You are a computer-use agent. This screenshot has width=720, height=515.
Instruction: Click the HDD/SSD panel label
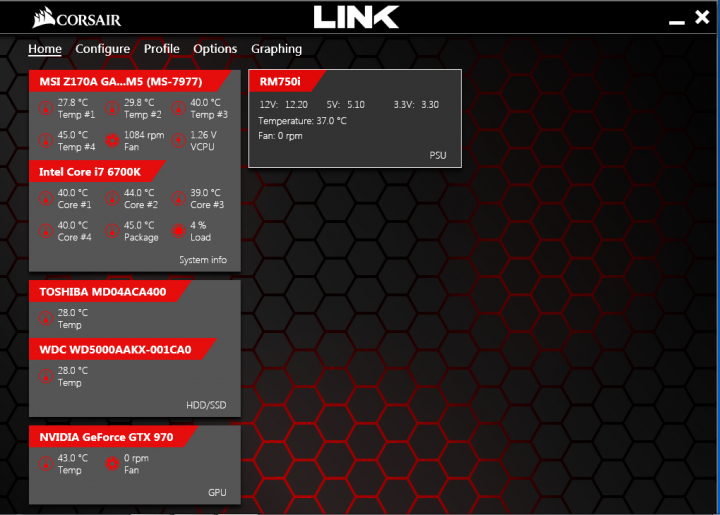pyautogui.click(x=206, y=405)
